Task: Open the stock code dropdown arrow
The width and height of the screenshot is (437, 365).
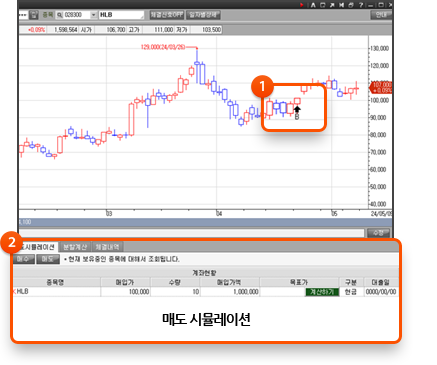Action: 93,15
